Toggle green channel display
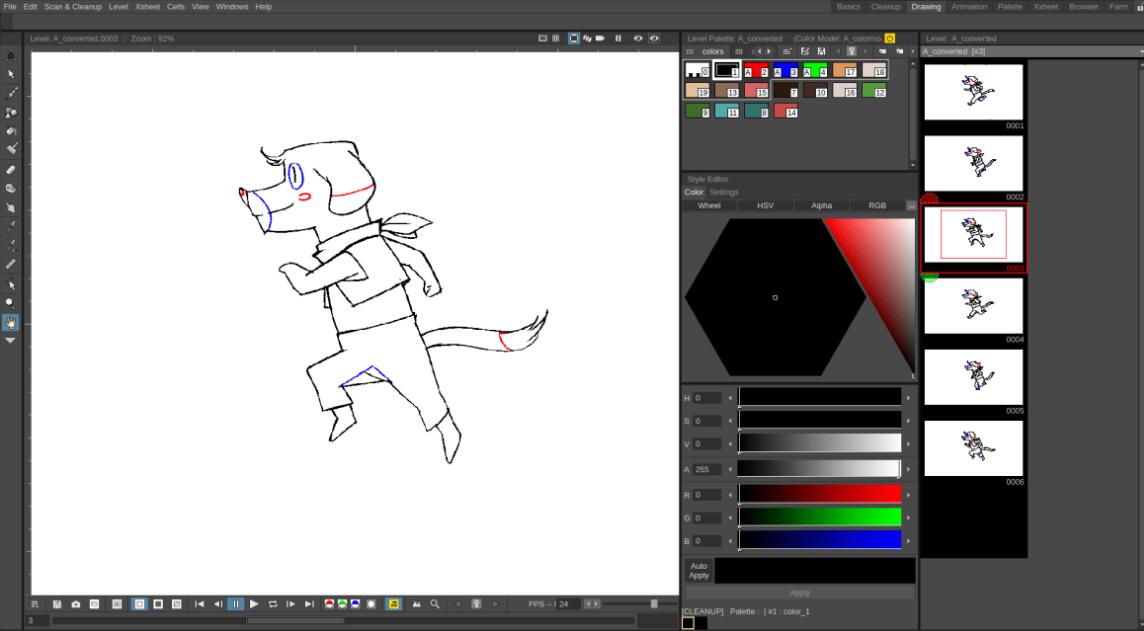 (342, 604)
